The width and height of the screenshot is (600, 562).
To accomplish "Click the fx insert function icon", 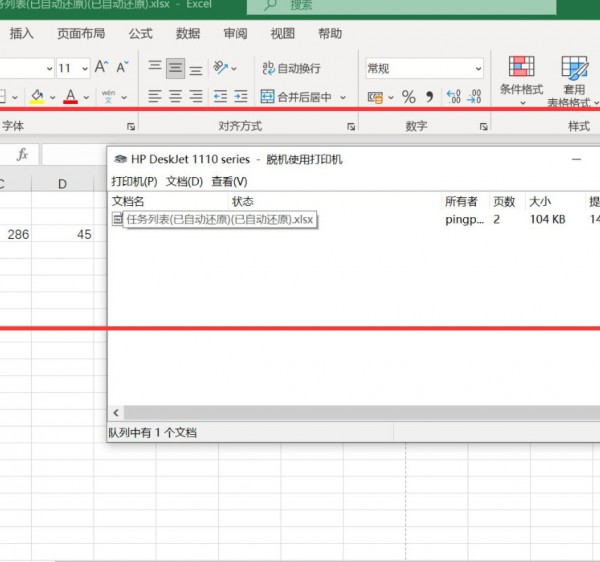I will (22, 155).
